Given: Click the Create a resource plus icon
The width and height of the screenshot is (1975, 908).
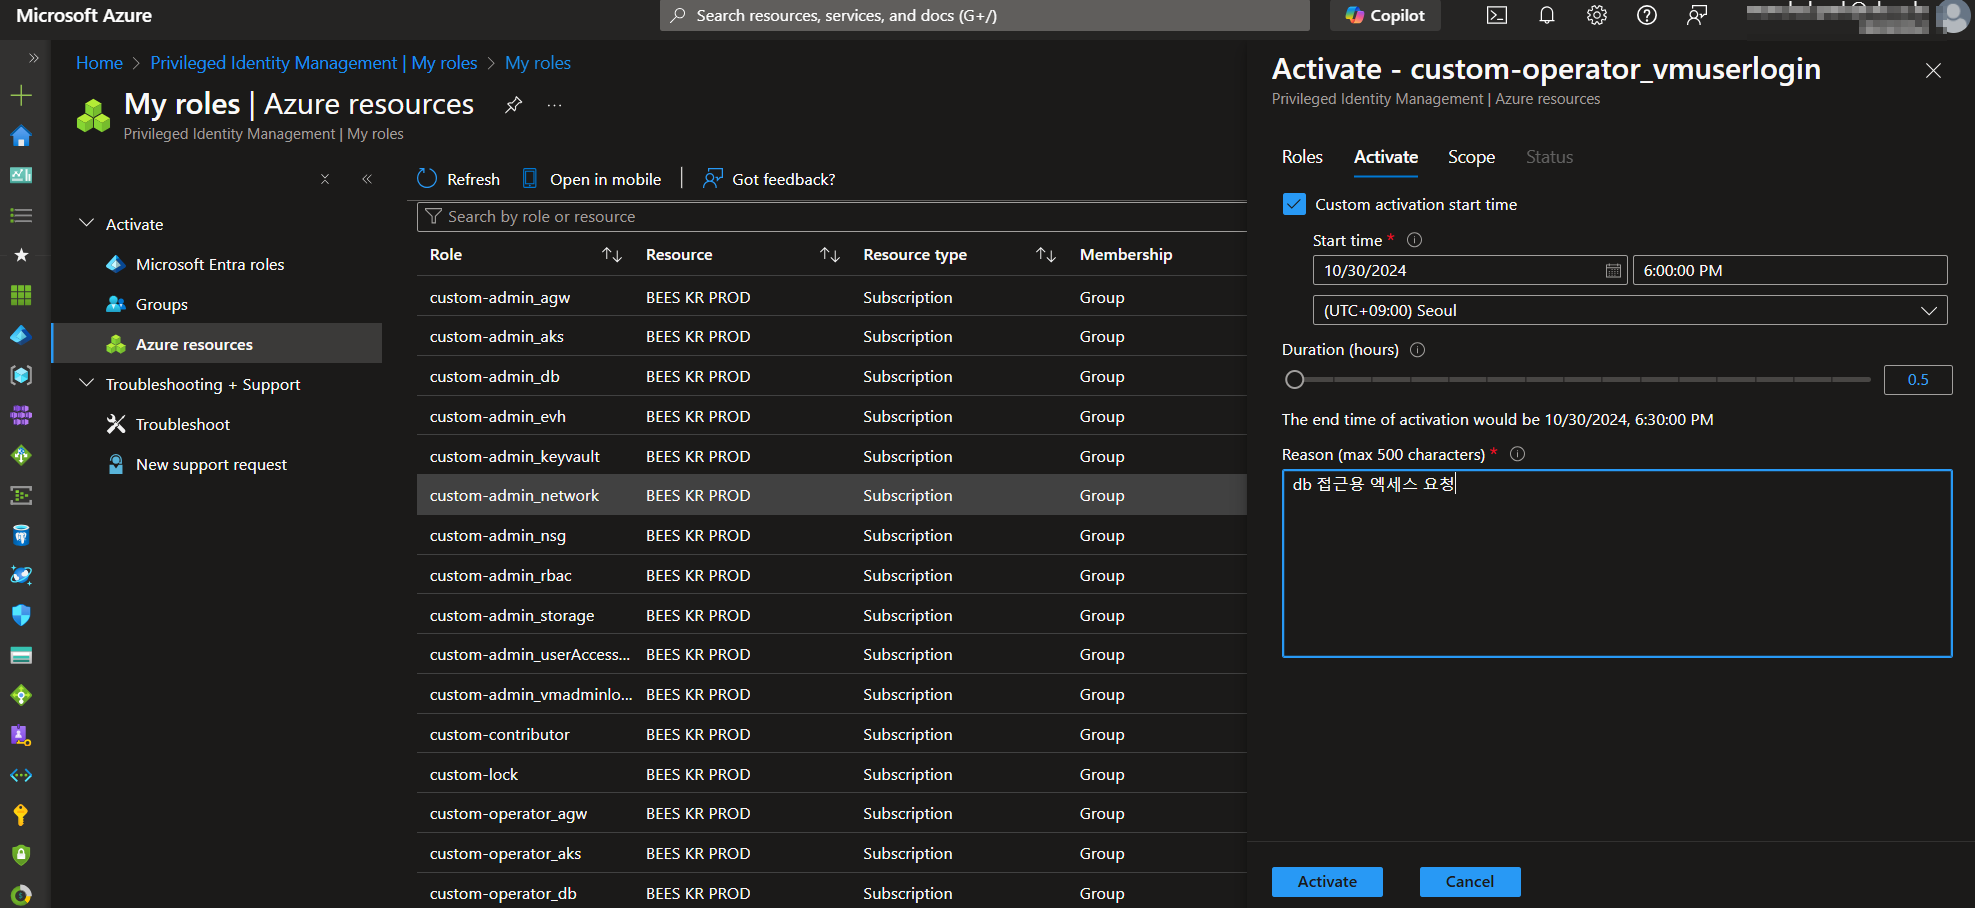Looking at the screenshot, I should pos(21,96).
